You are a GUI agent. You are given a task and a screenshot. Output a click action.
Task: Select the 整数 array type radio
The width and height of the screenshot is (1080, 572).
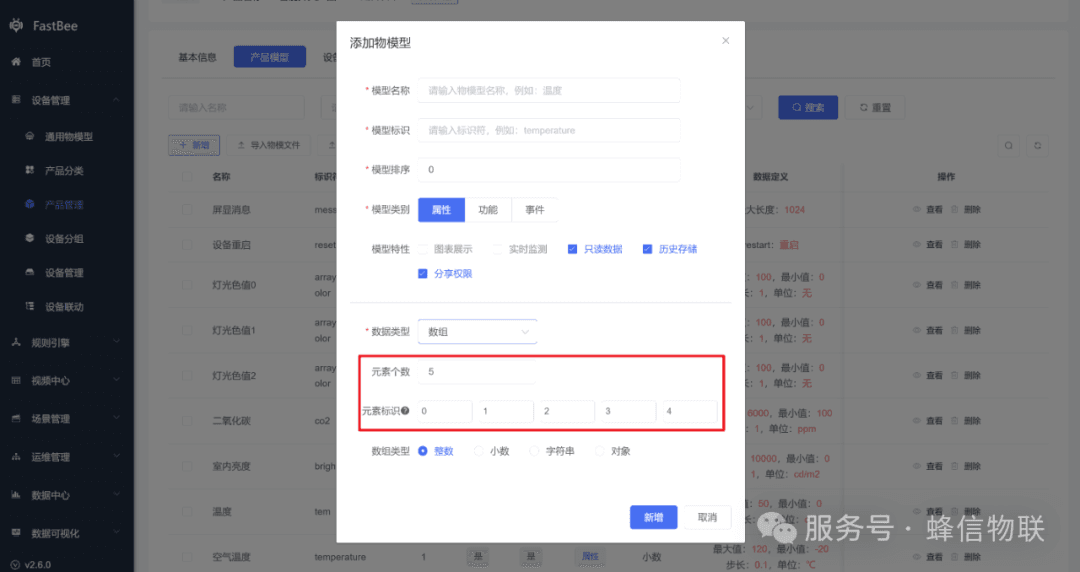click(x=423, y=451)
